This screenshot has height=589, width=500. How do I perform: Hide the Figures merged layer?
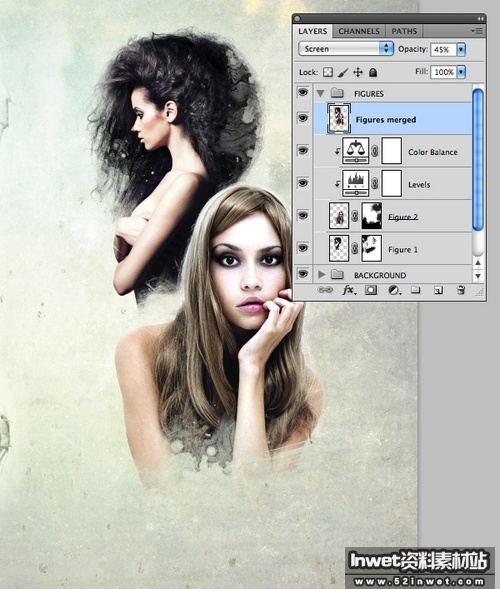pyautogui.click(x=303, y=119)
